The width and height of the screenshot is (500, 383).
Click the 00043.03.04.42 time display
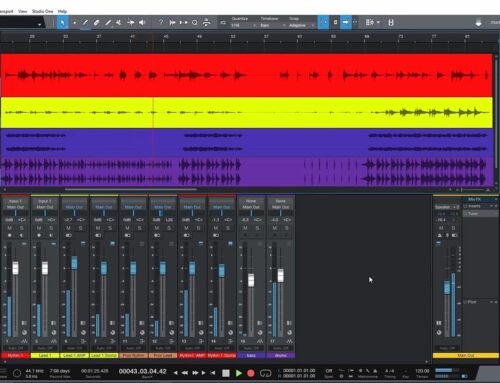point(142,371)
